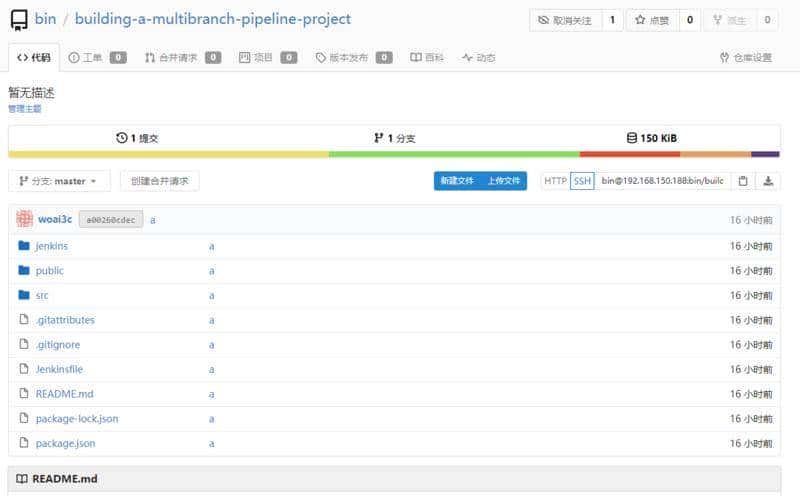Click the README.md book icon header
The image size is (800, 496).
click(21, 479)
